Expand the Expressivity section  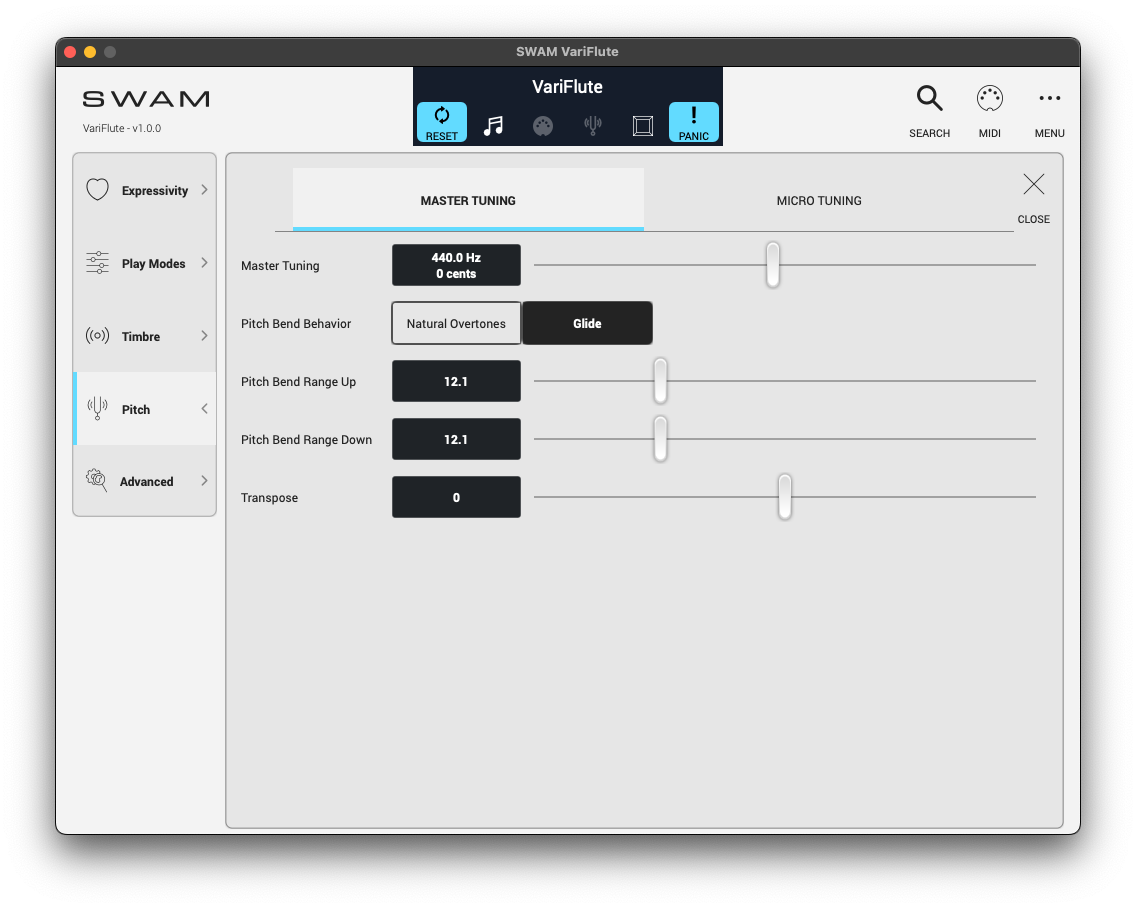coord(145,190)
